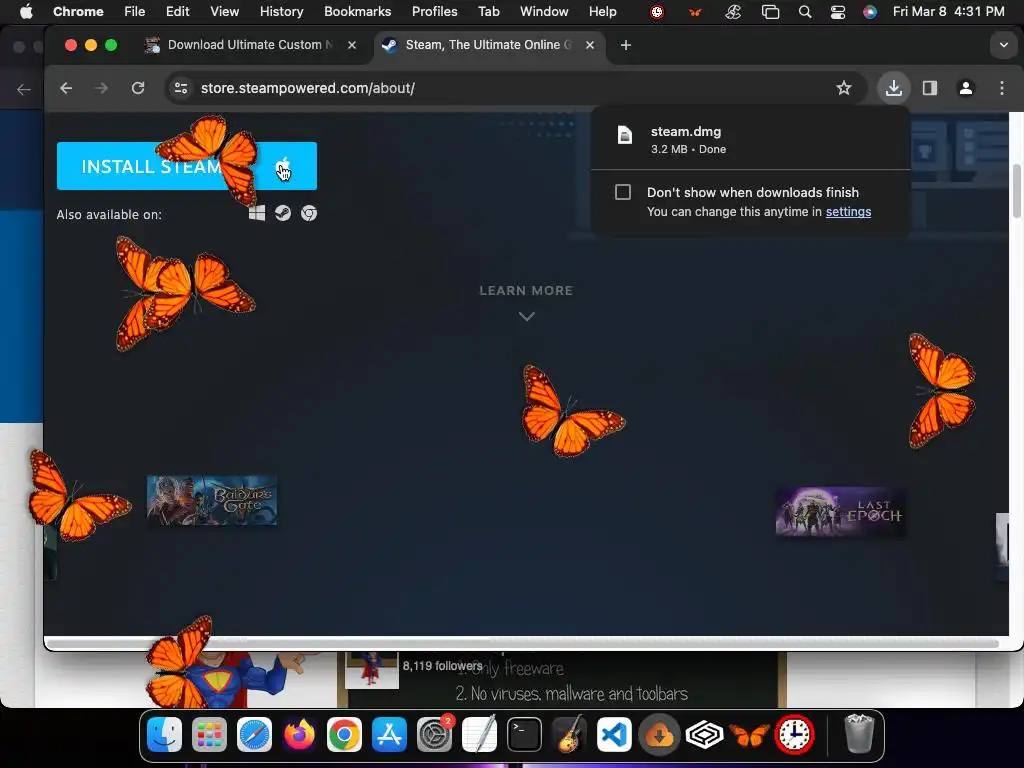Viewport: 1024px width, 768px height.
Task: Launch Safari from the Dock
Action: (254, 735)
